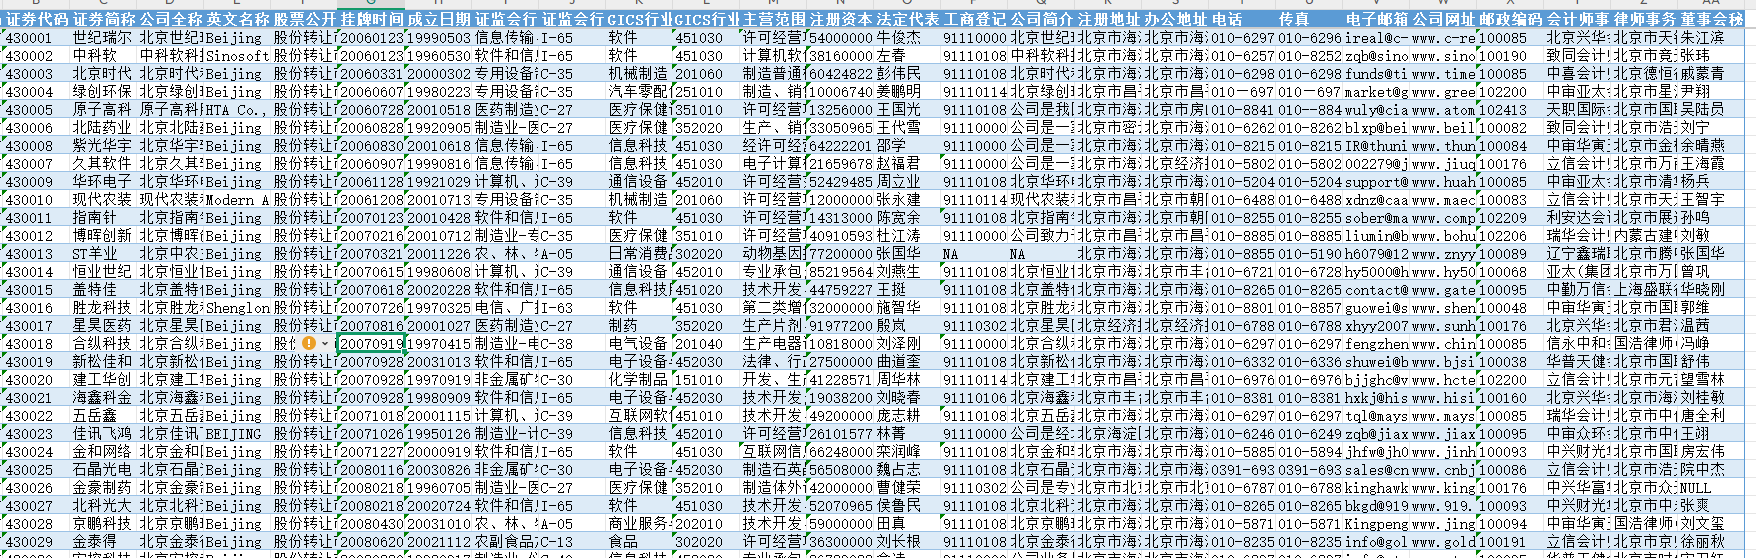The width and height of the screenshot is (1756, 558).
Task: Select the selected cell containing 20070919
Action: (371, 343)
